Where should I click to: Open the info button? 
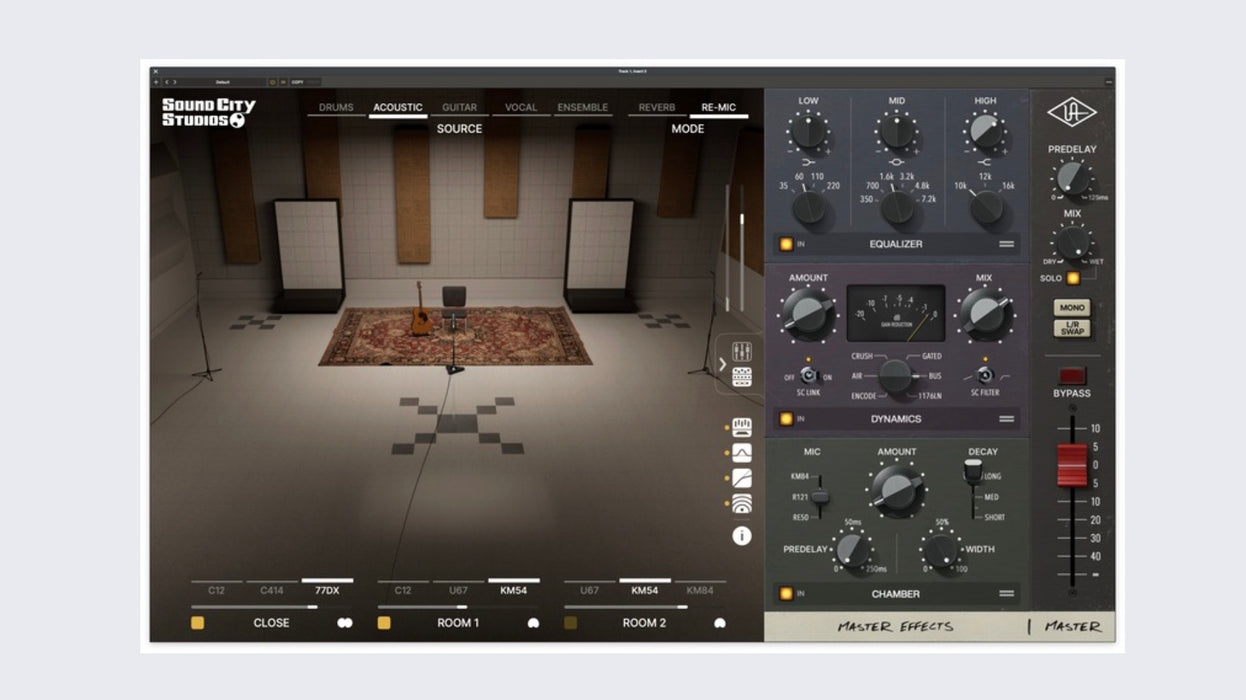742,536
